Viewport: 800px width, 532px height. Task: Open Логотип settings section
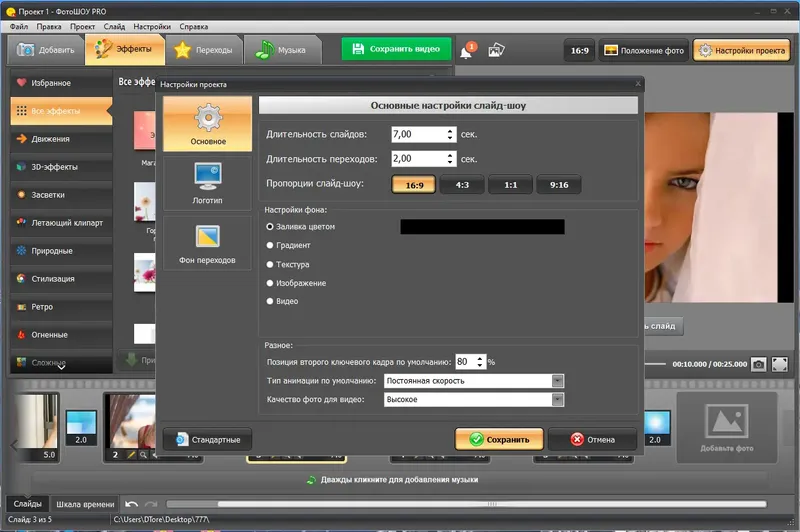207,184
